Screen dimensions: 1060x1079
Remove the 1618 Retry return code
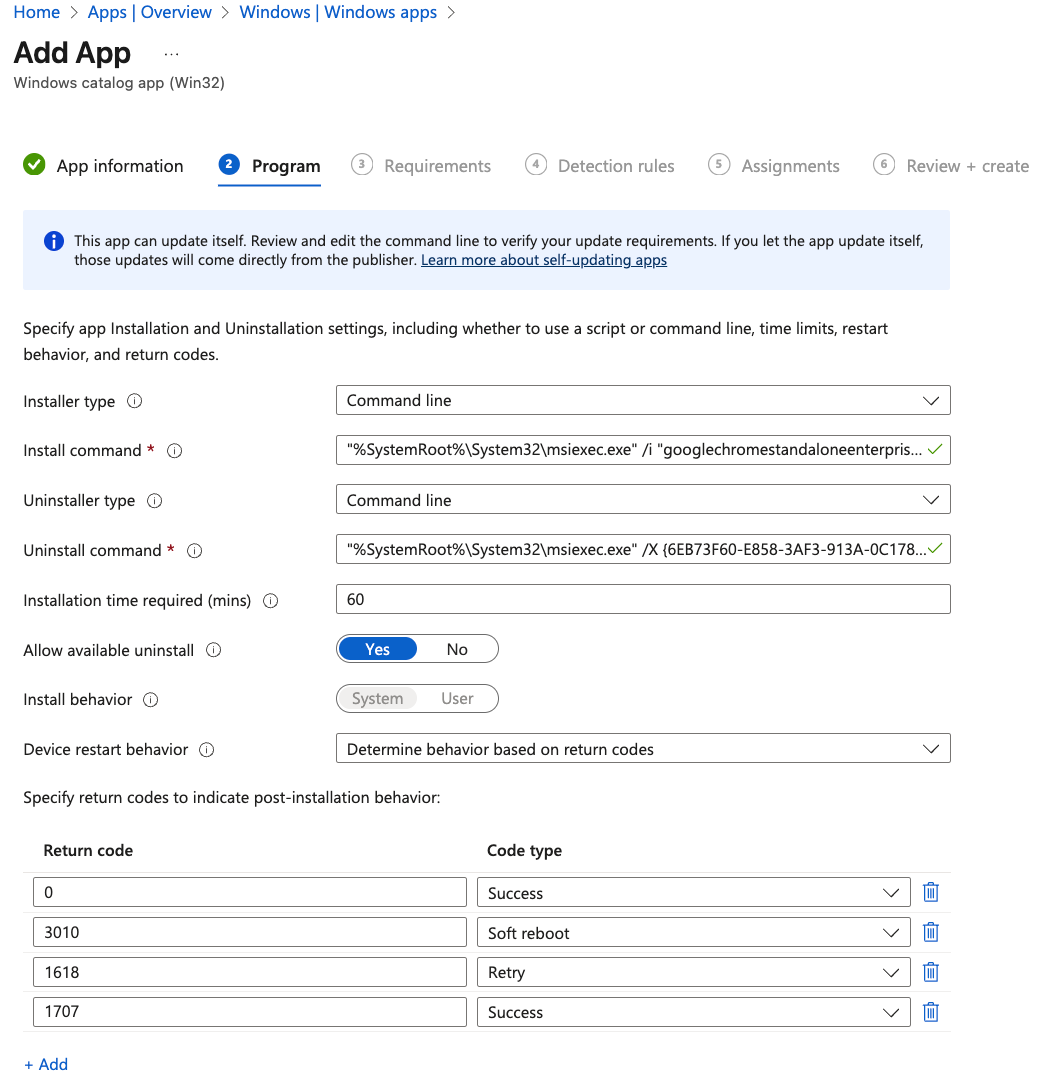930,972
